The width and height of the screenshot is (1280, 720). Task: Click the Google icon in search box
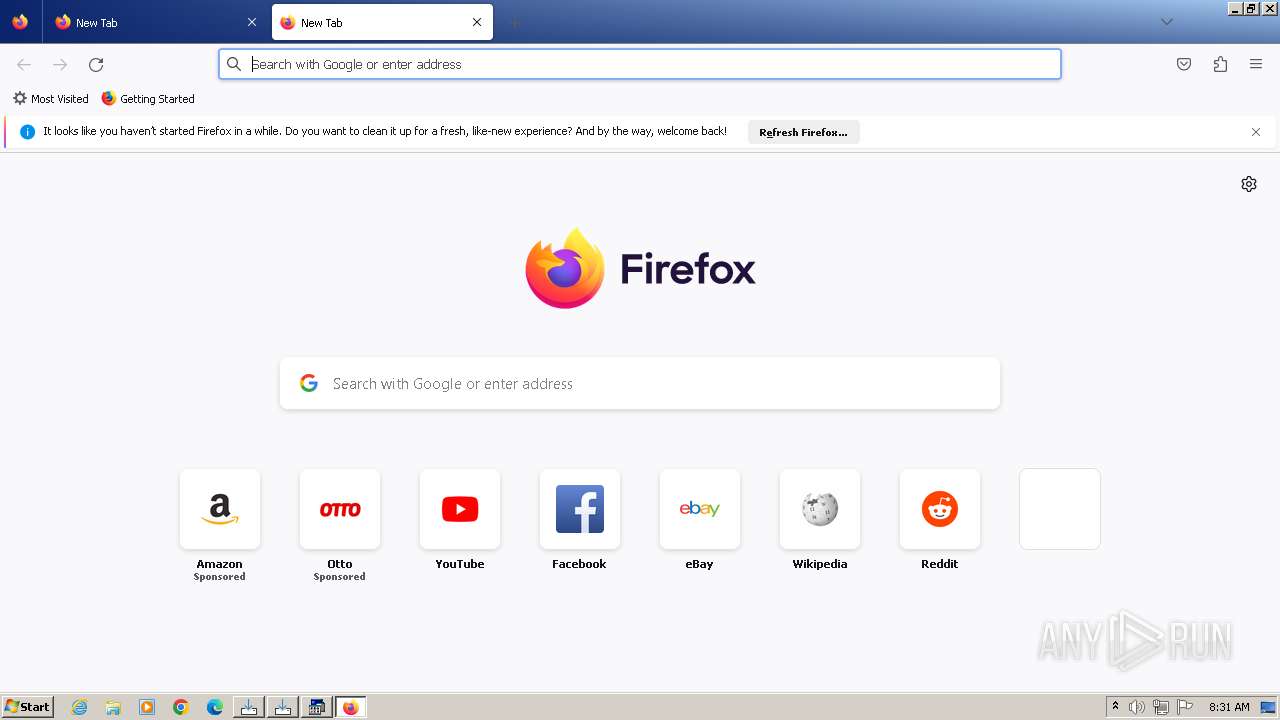coord(309,383)
